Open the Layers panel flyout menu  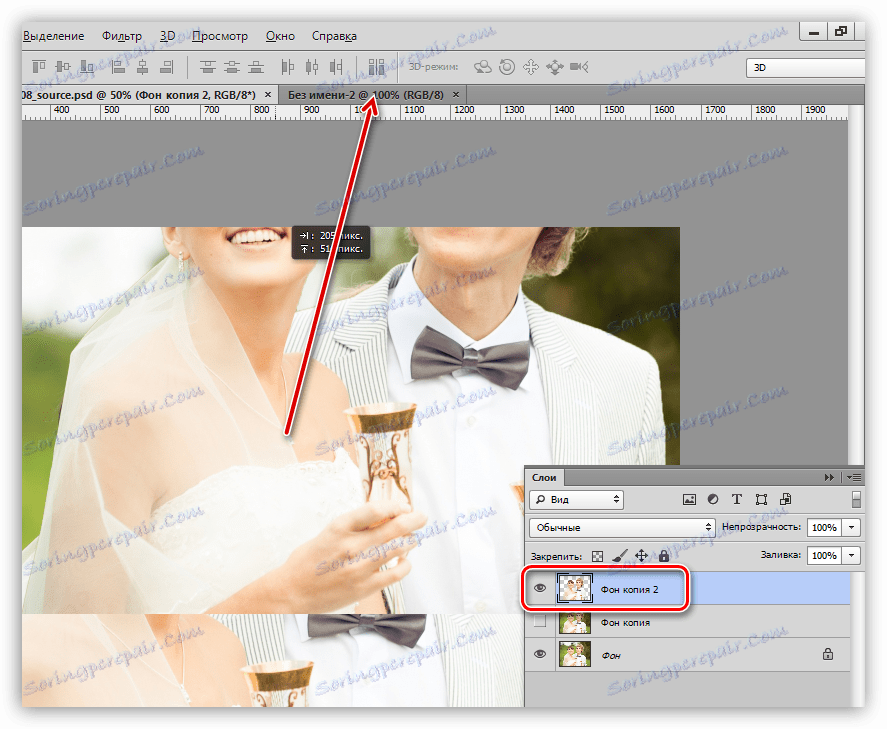[x=854, y=477]
